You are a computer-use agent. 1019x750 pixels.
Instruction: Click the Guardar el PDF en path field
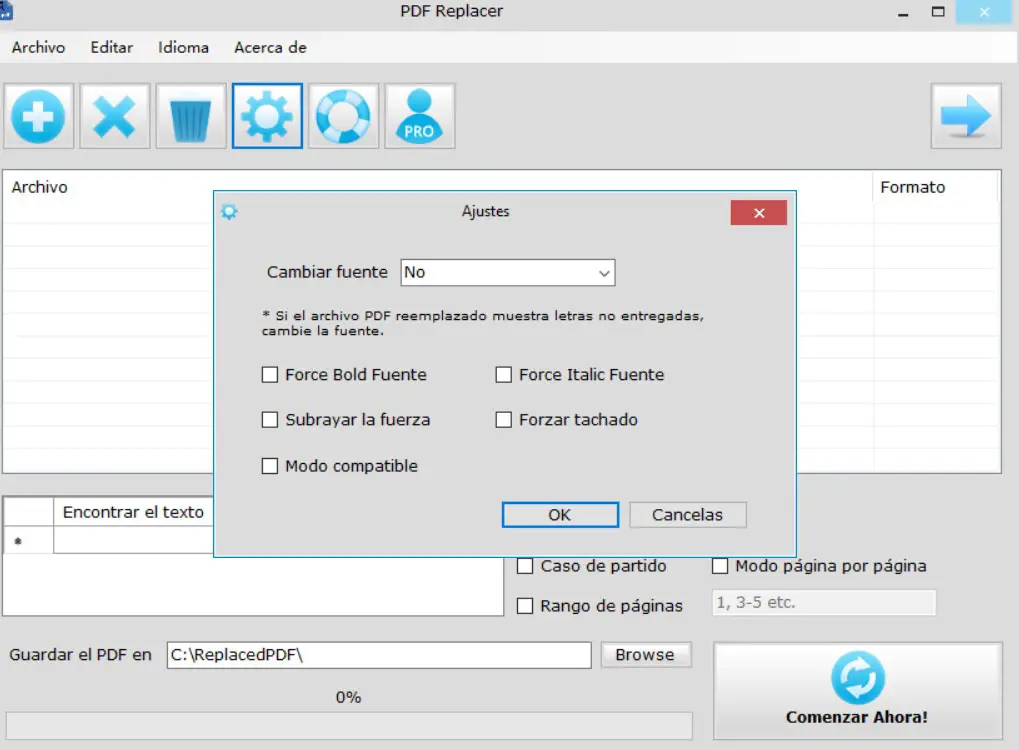[379, 654]
